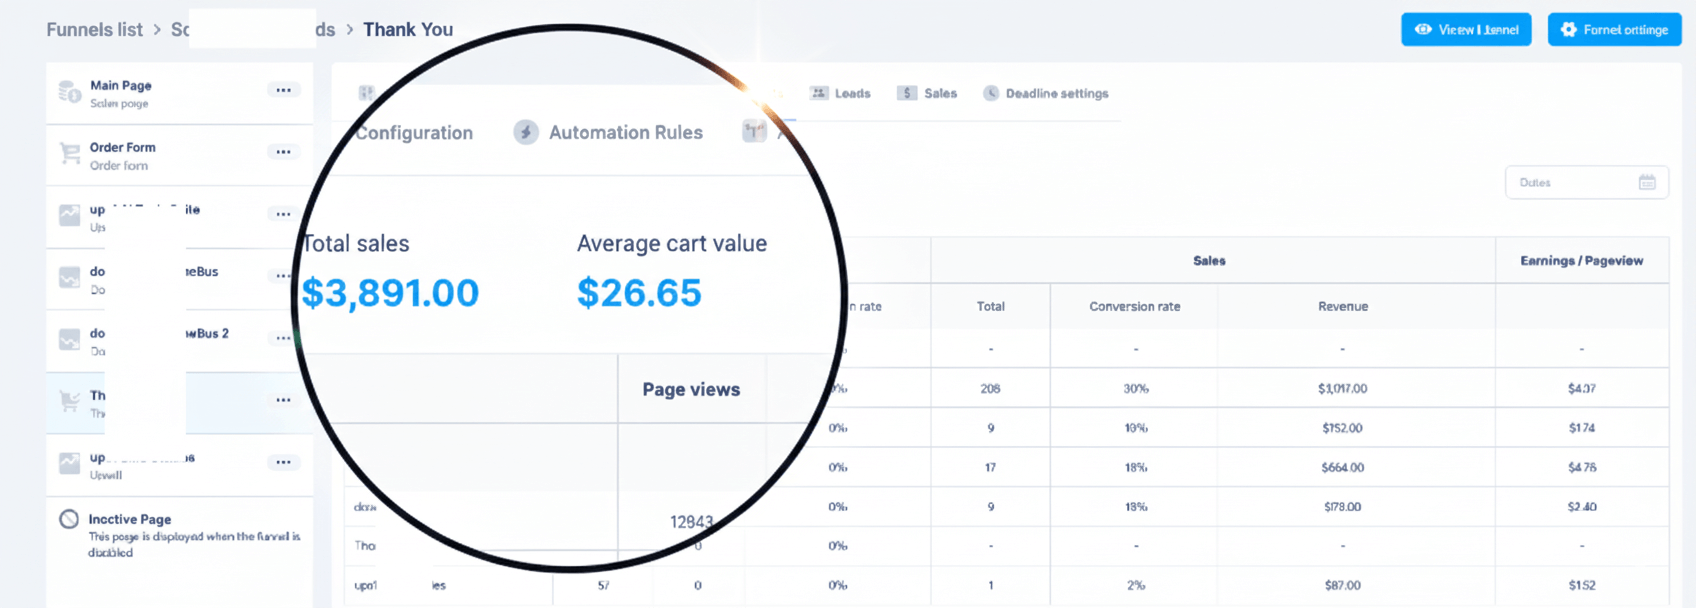Click the coins icon beside Main Page

click(69, 92)
